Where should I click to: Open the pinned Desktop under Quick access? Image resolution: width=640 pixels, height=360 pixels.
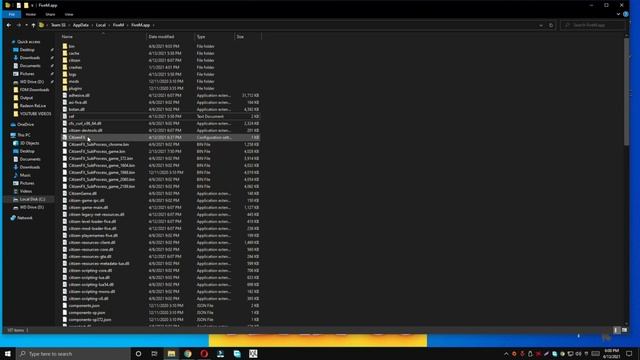coord(27,50)
